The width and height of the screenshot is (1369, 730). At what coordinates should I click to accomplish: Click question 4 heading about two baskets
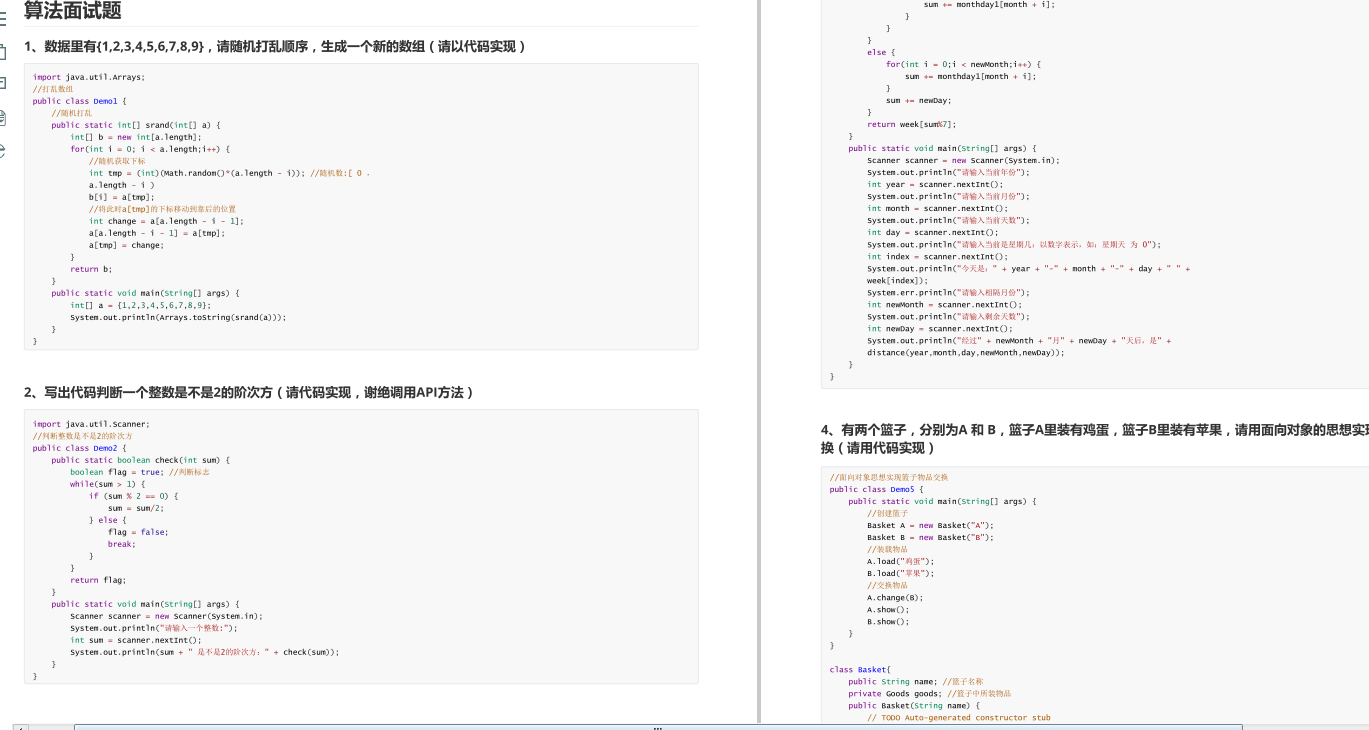point(1095,438)
